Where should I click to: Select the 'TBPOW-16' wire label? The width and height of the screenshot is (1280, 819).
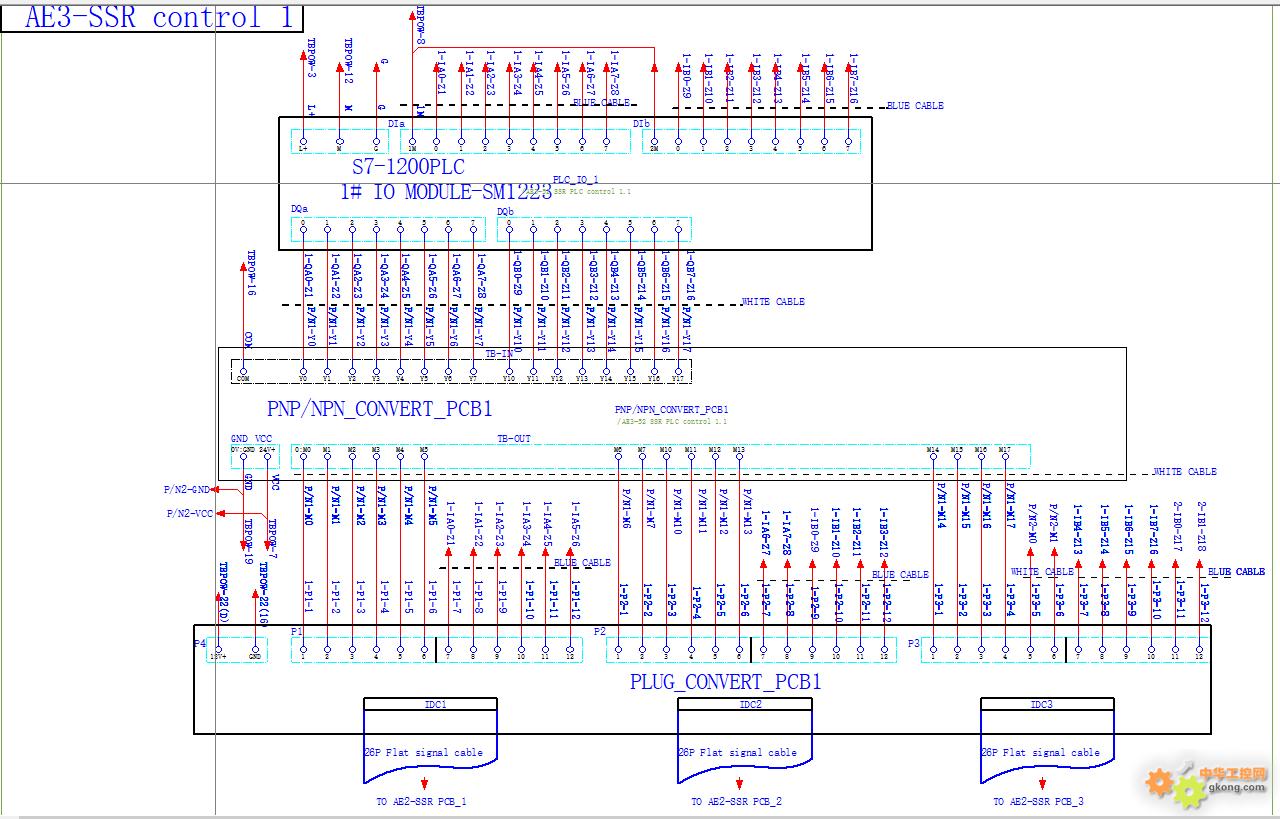point(251,272)
